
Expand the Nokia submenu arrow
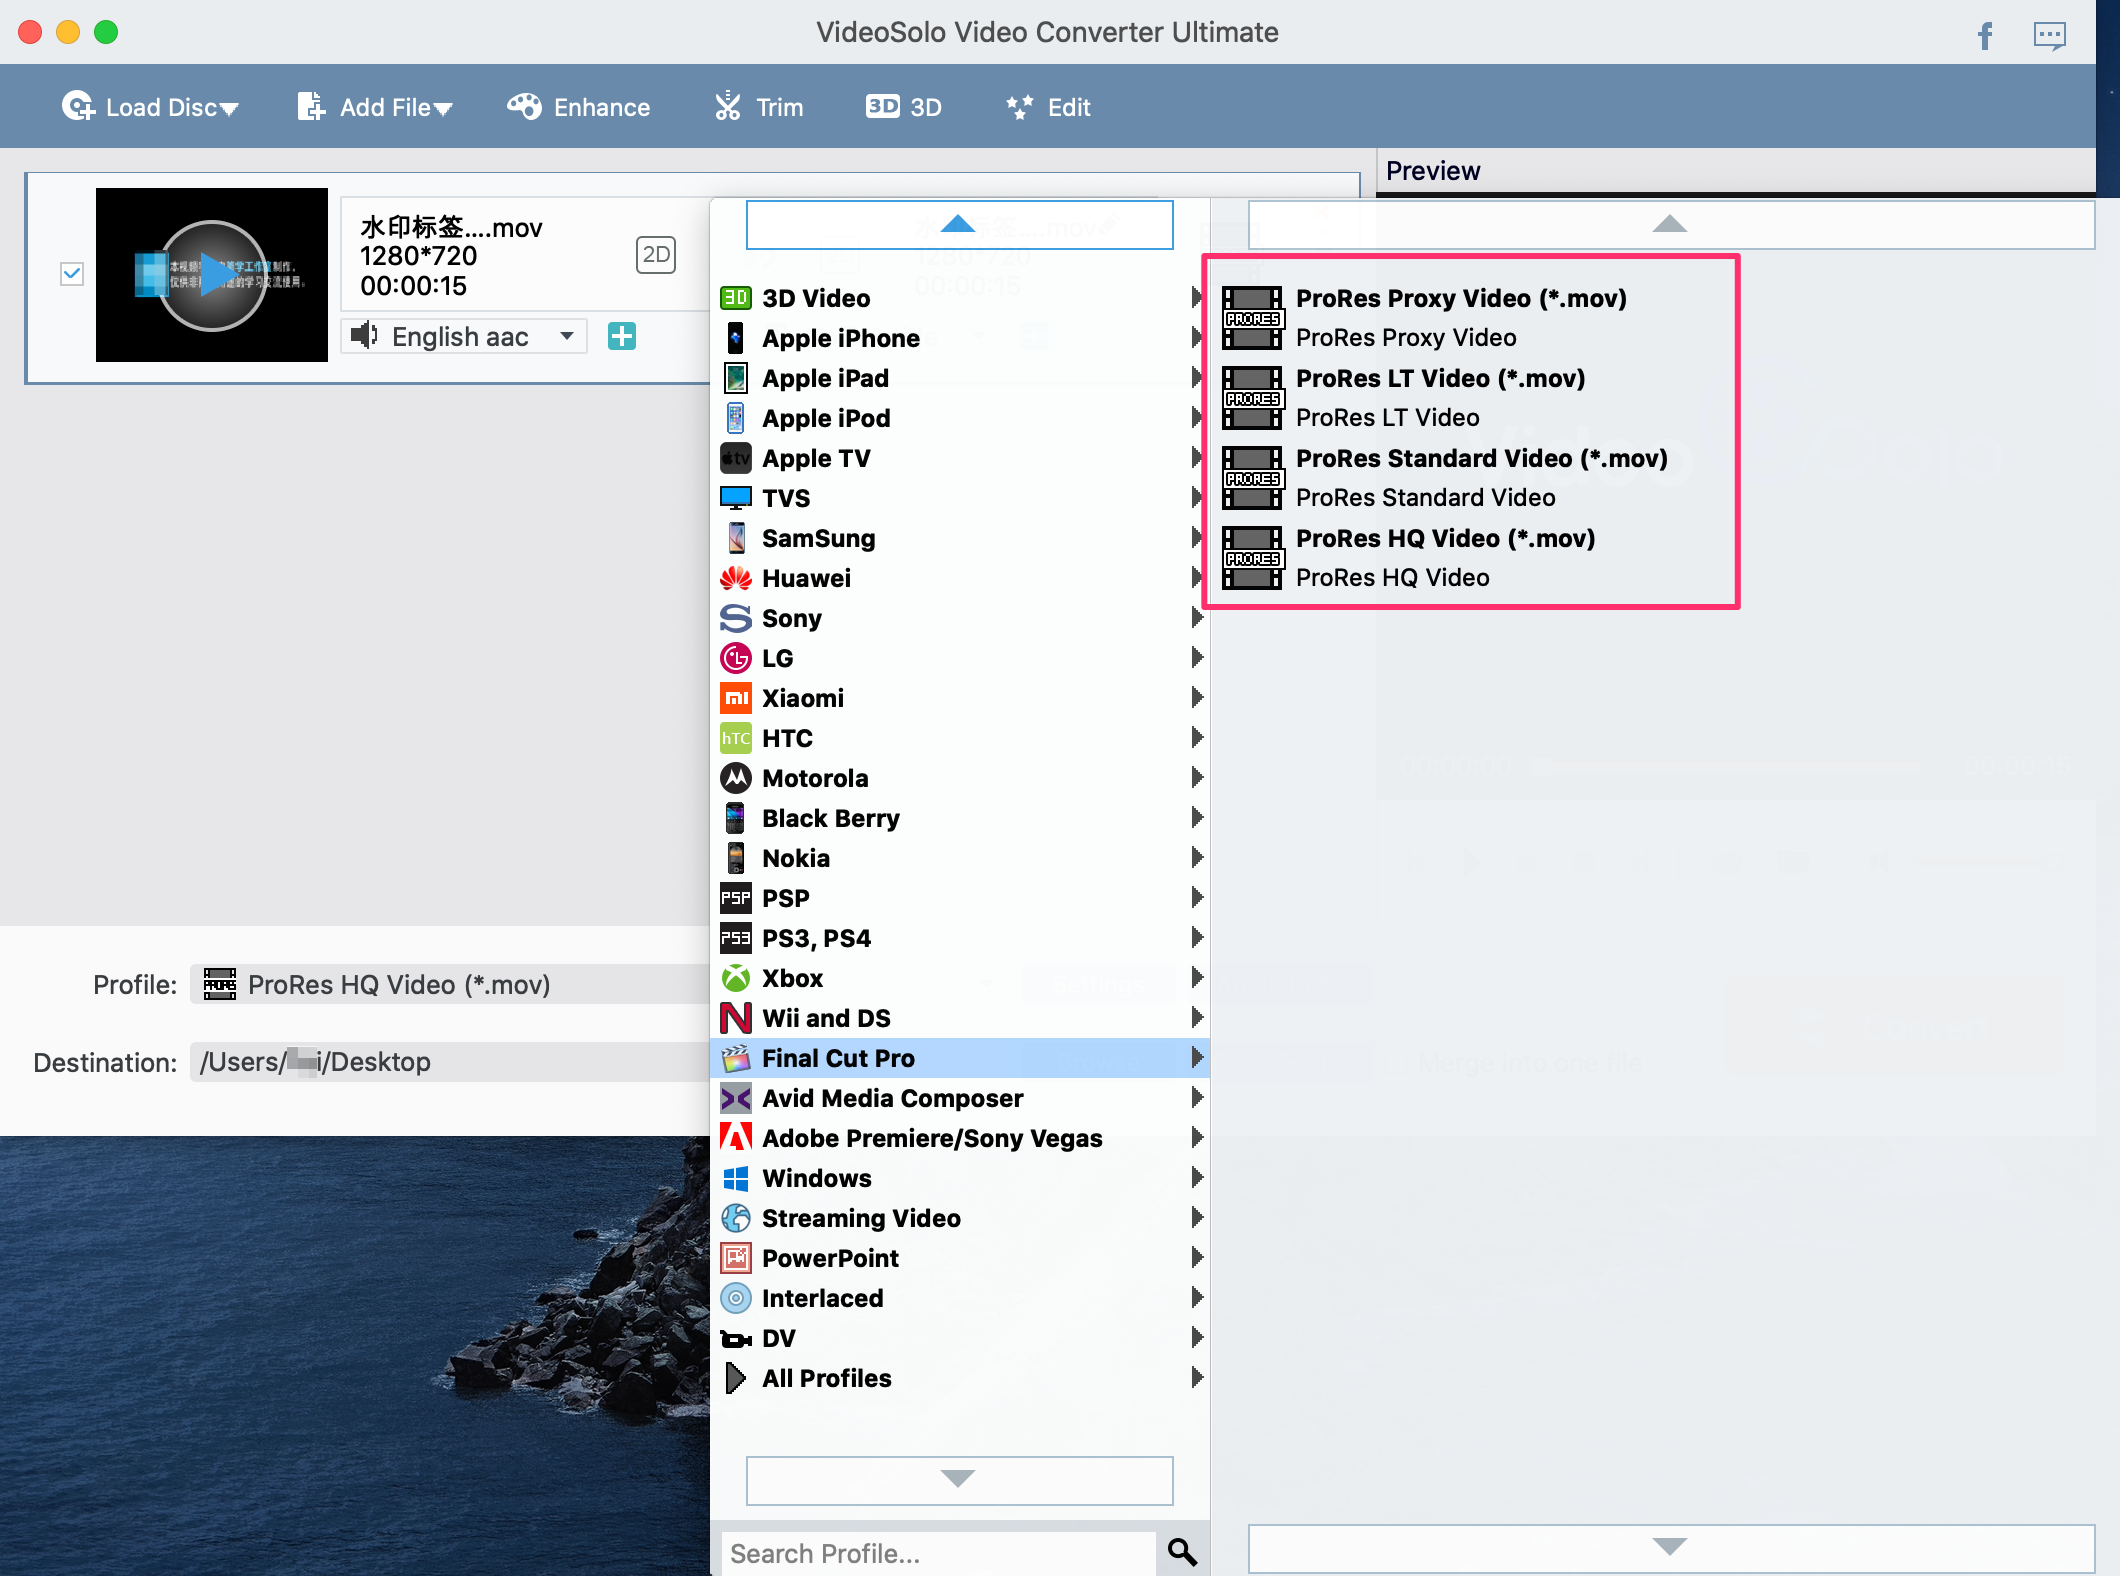1197,858
